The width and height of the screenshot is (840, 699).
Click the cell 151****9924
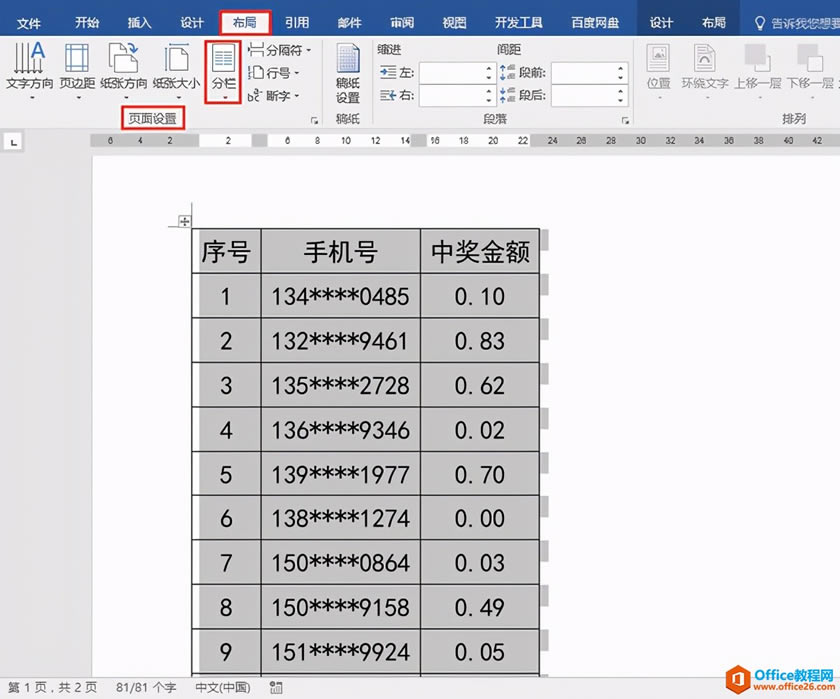[341, 651]
